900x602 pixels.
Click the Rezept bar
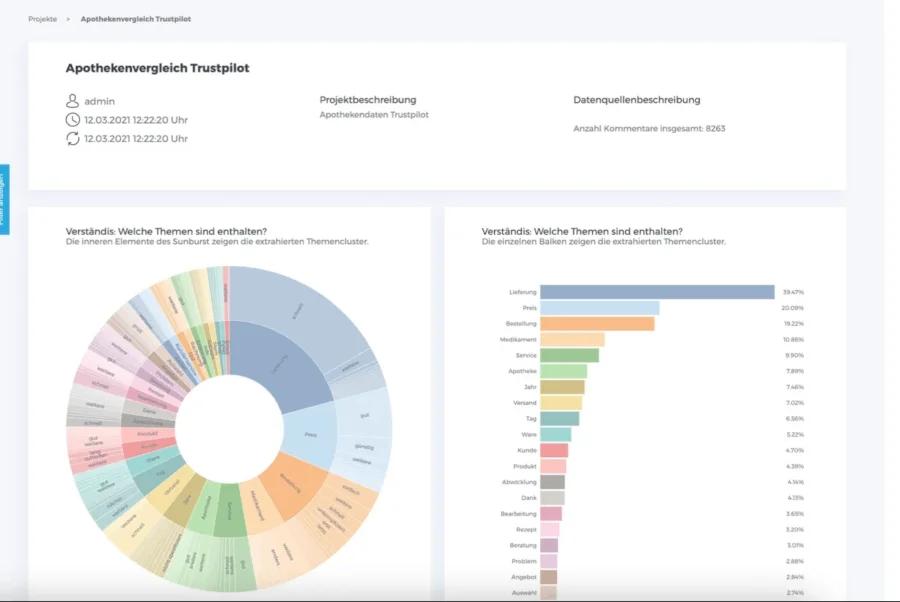(550, 529)
